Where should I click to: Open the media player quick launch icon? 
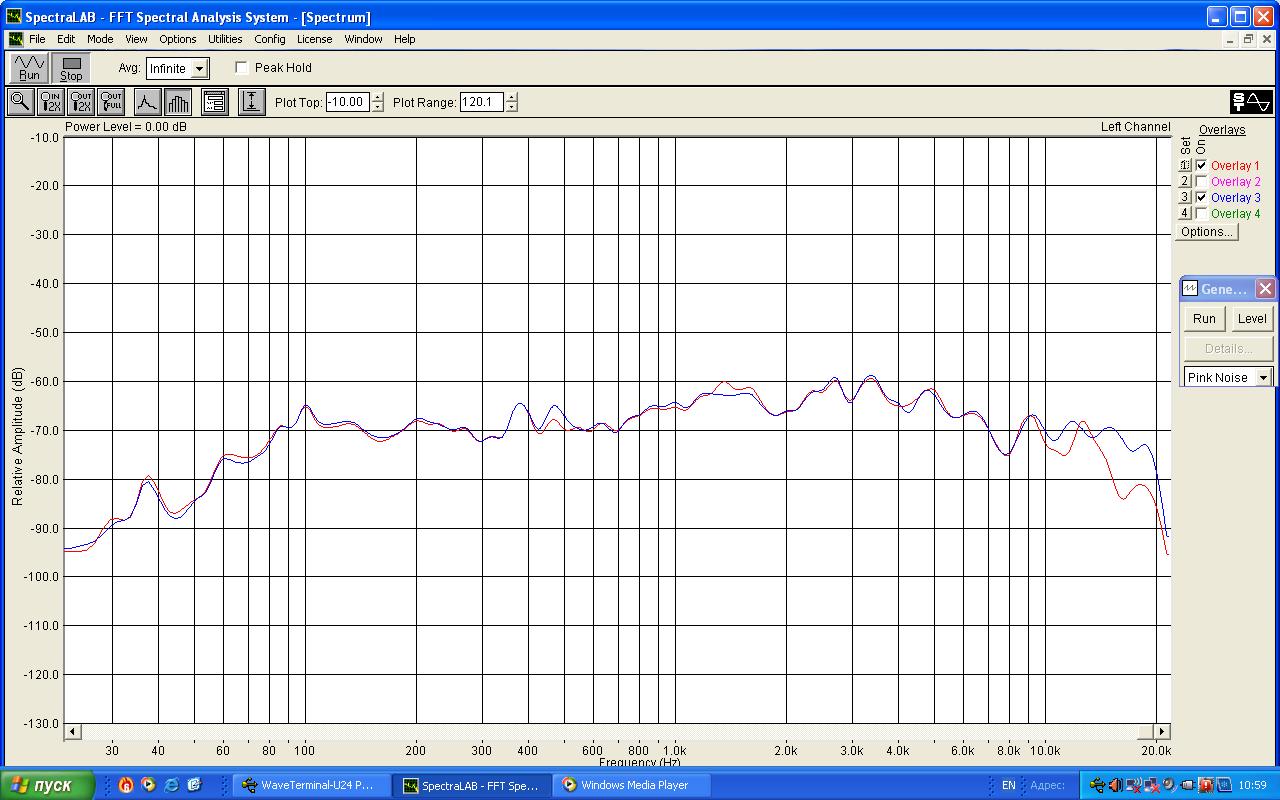point(149,785)
